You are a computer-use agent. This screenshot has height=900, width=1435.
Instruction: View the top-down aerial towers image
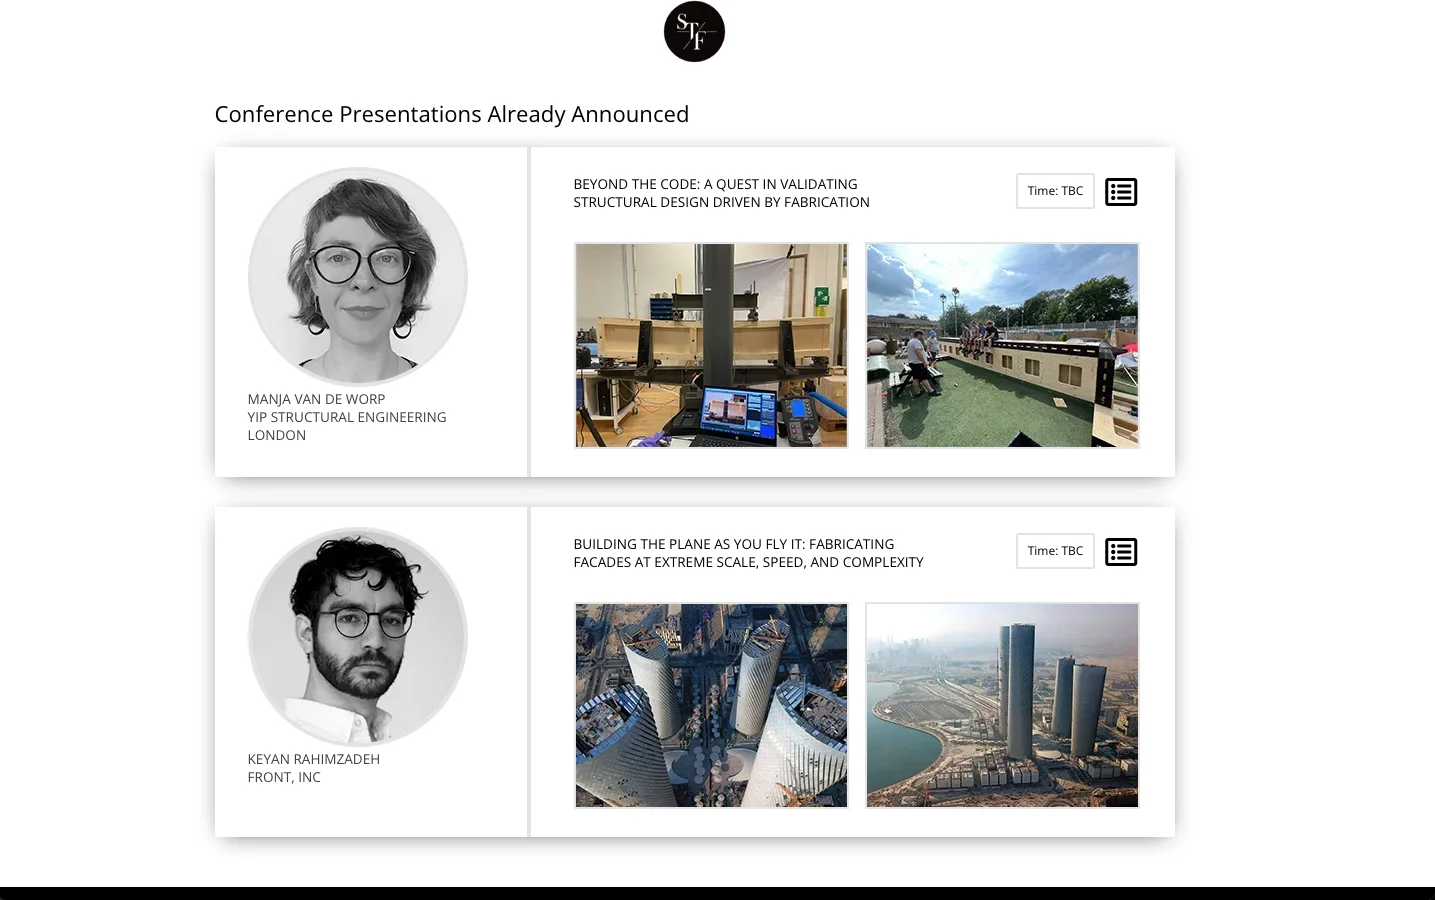[x=711, y=705]
